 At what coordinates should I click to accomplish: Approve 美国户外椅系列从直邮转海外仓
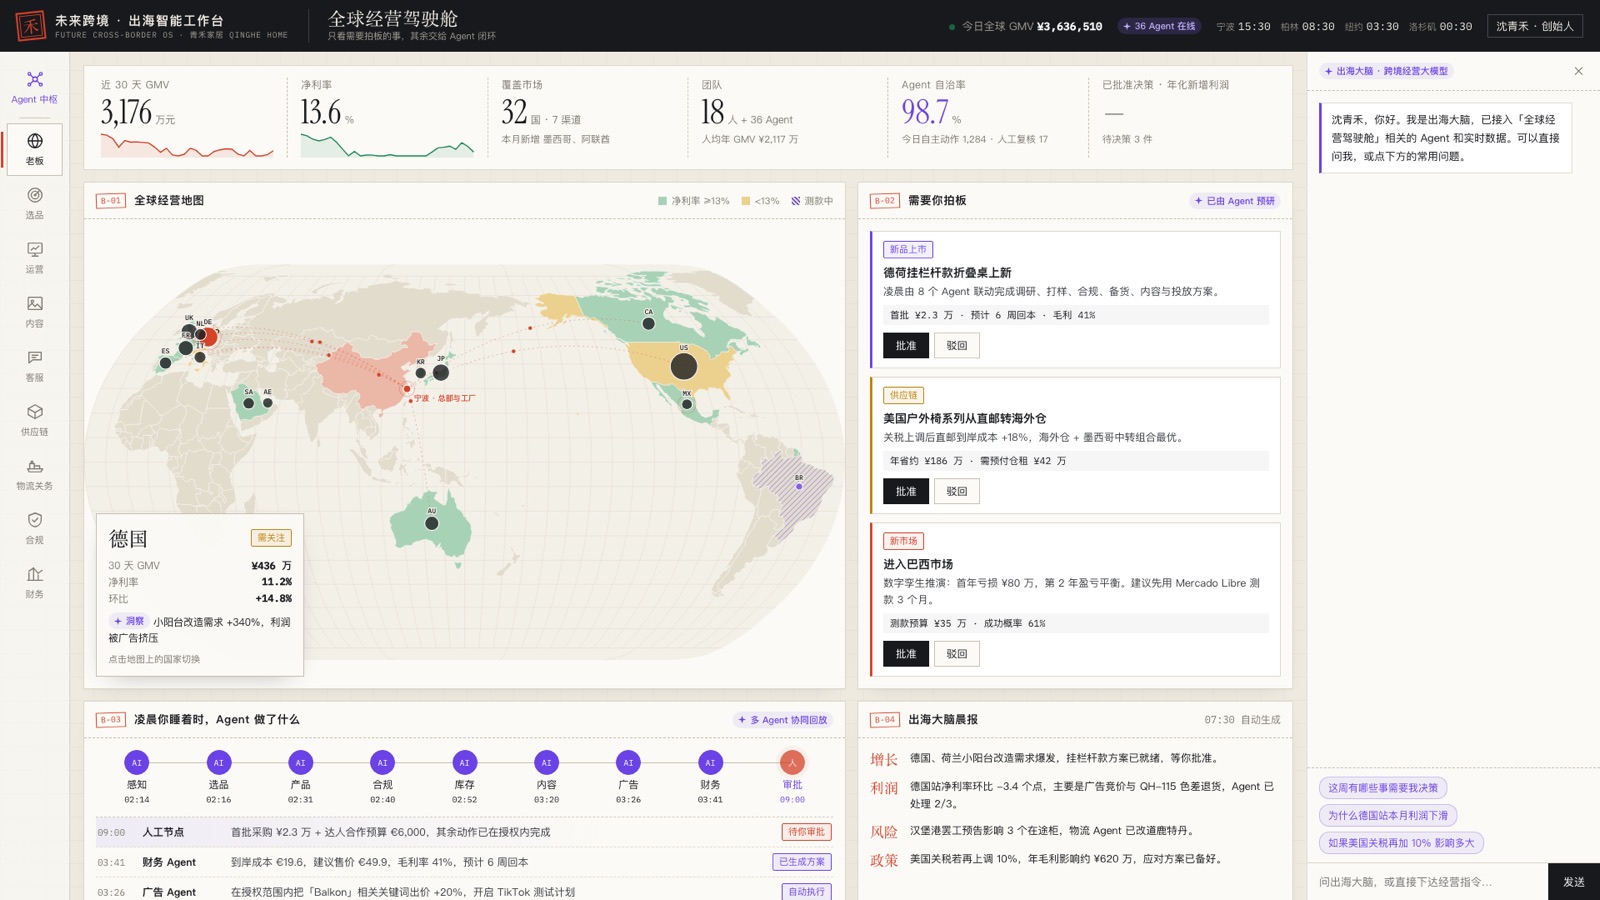pos(905,492)
